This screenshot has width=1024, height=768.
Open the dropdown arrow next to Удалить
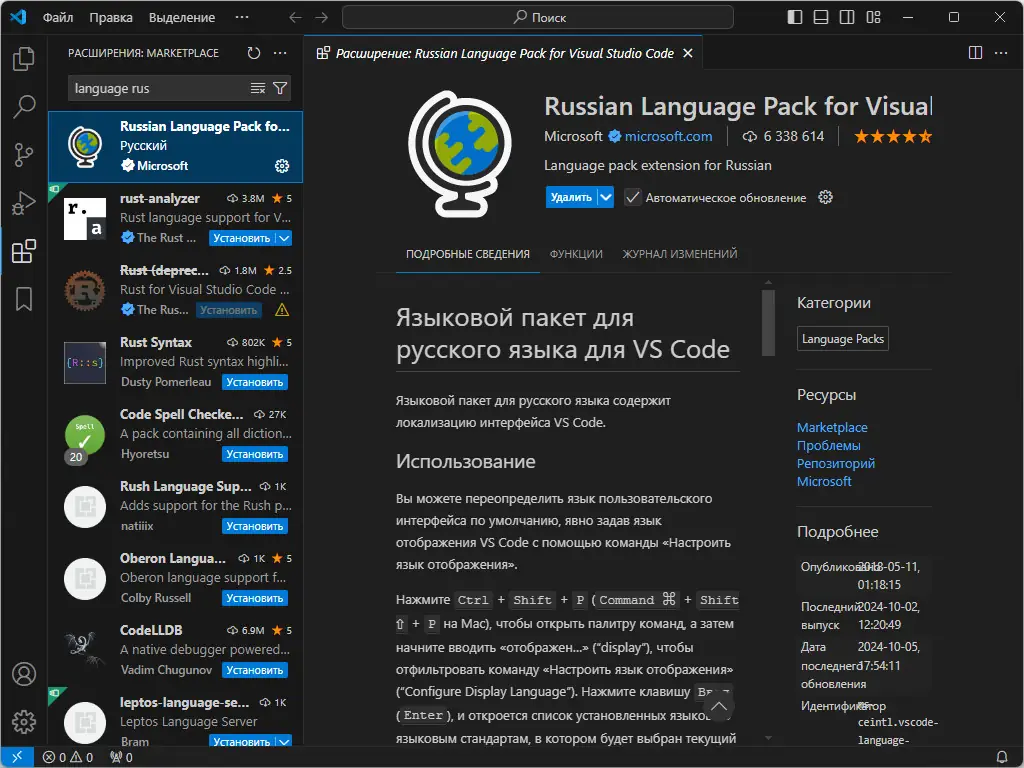pos(606,197)
